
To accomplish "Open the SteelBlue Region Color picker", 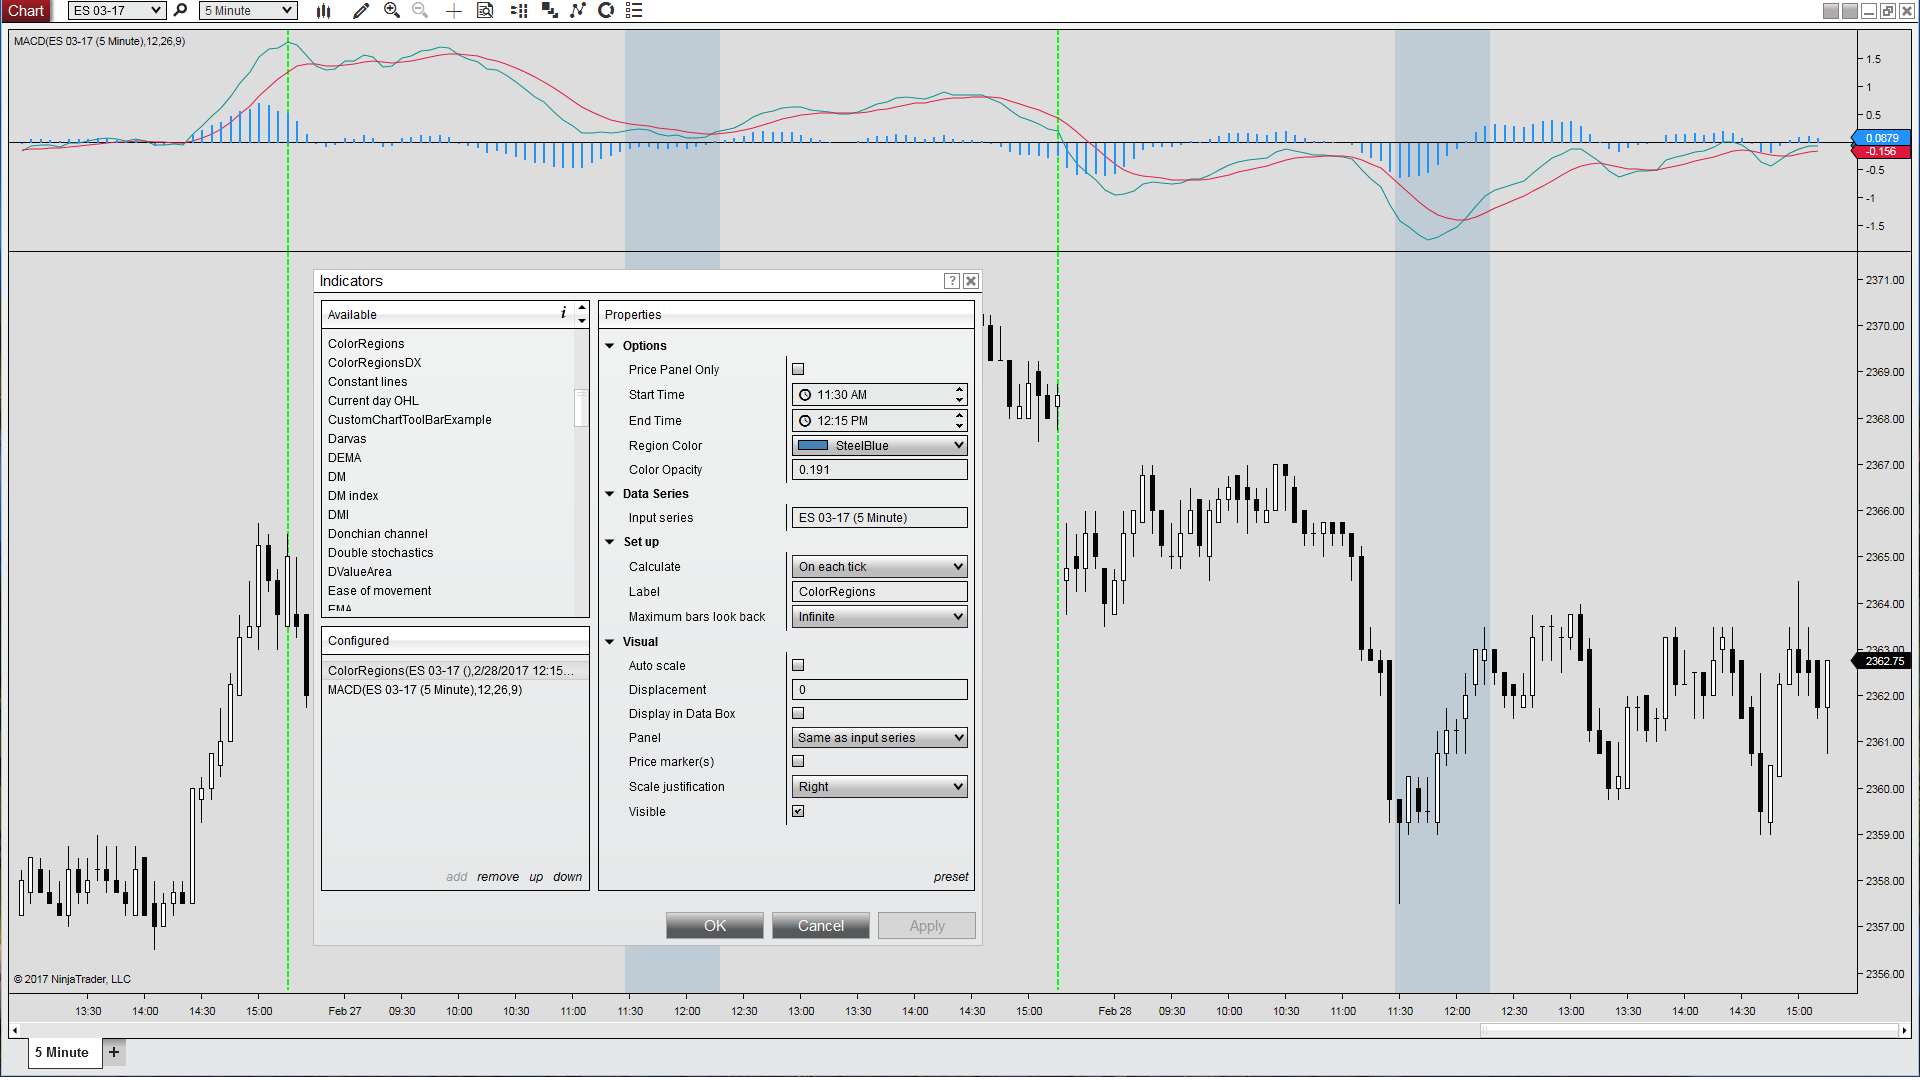I will (x=879, y=446).
